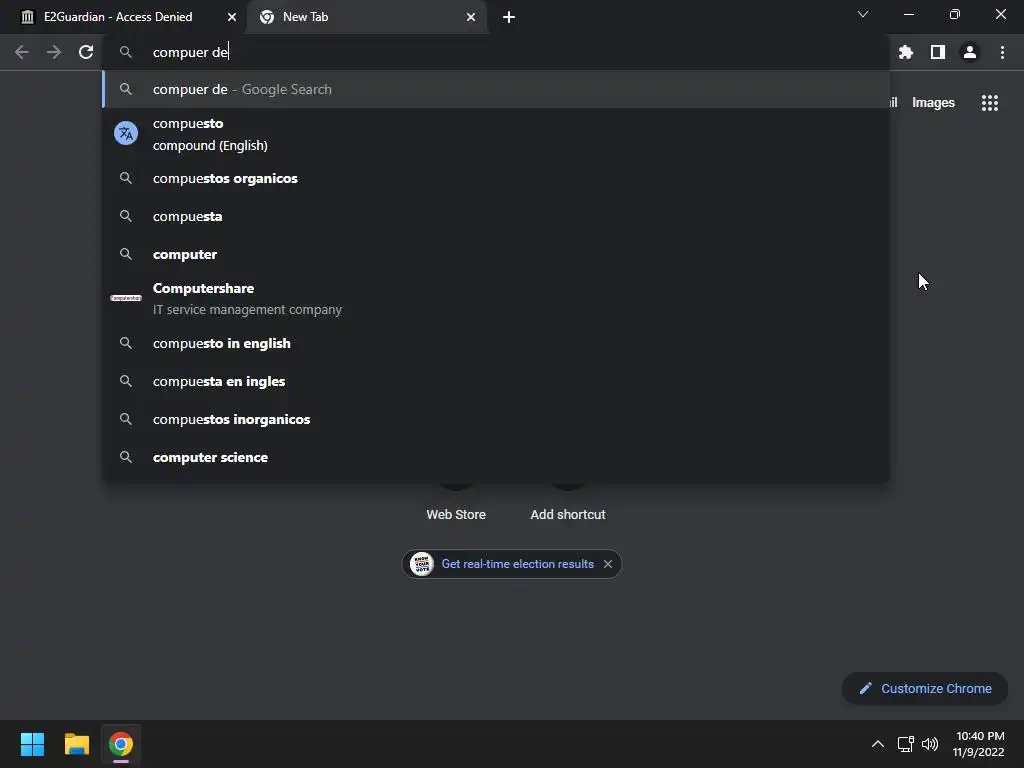Click the 'Know your vote' election badge icon
The height and width of the screenshot is (768, 1024).
[x=422, y=564]
